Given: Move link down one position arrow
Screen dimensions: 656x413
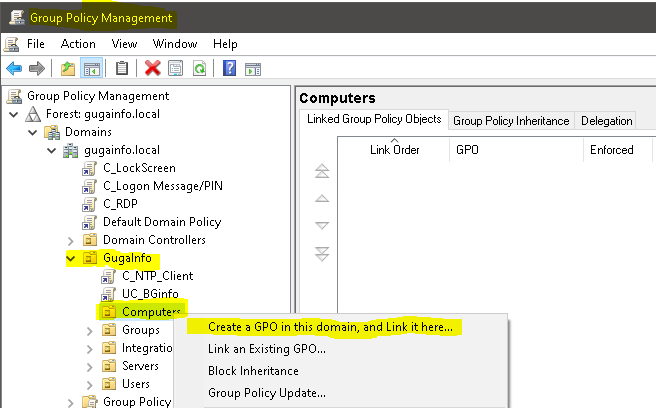Looking at the screenshot, I should tap(321, 226).
